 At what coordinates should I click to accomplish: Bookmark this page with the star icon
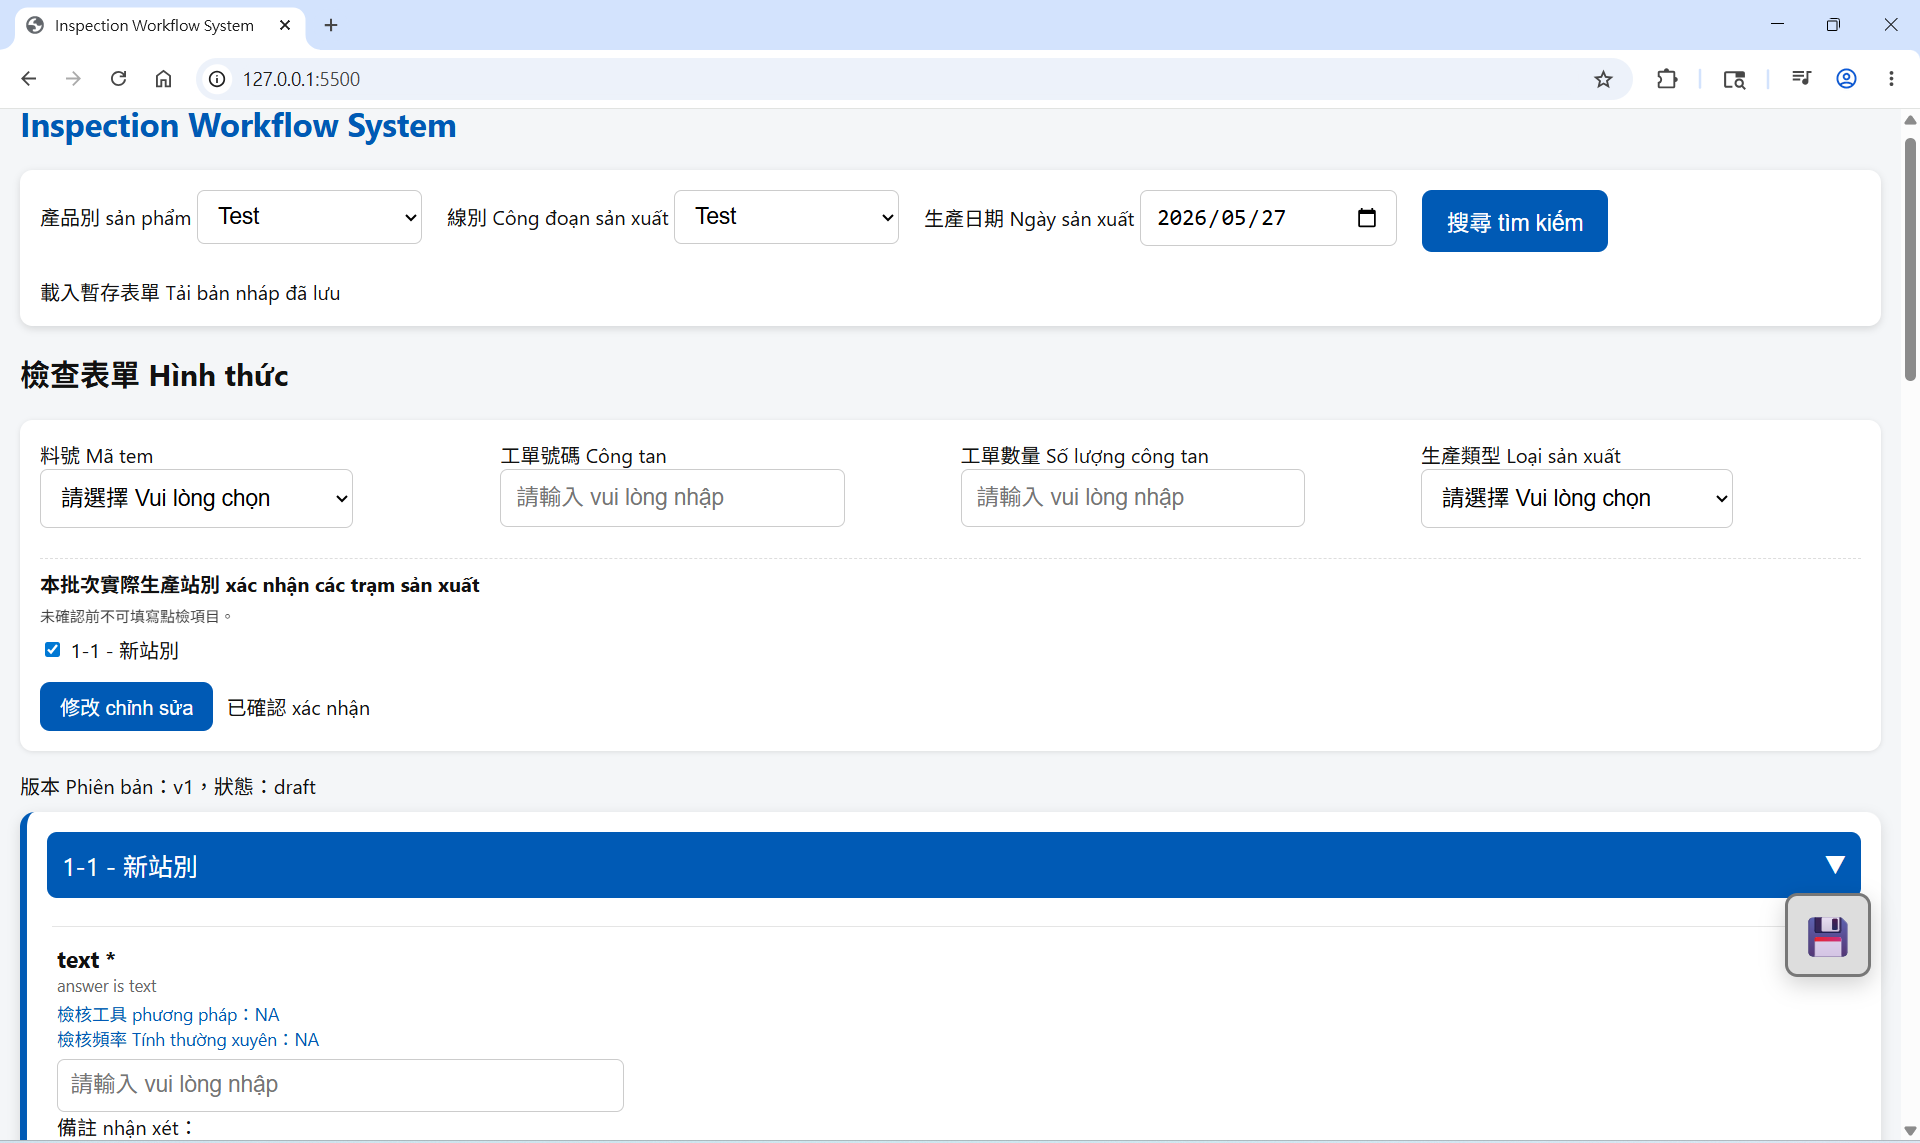(1603, 79)
